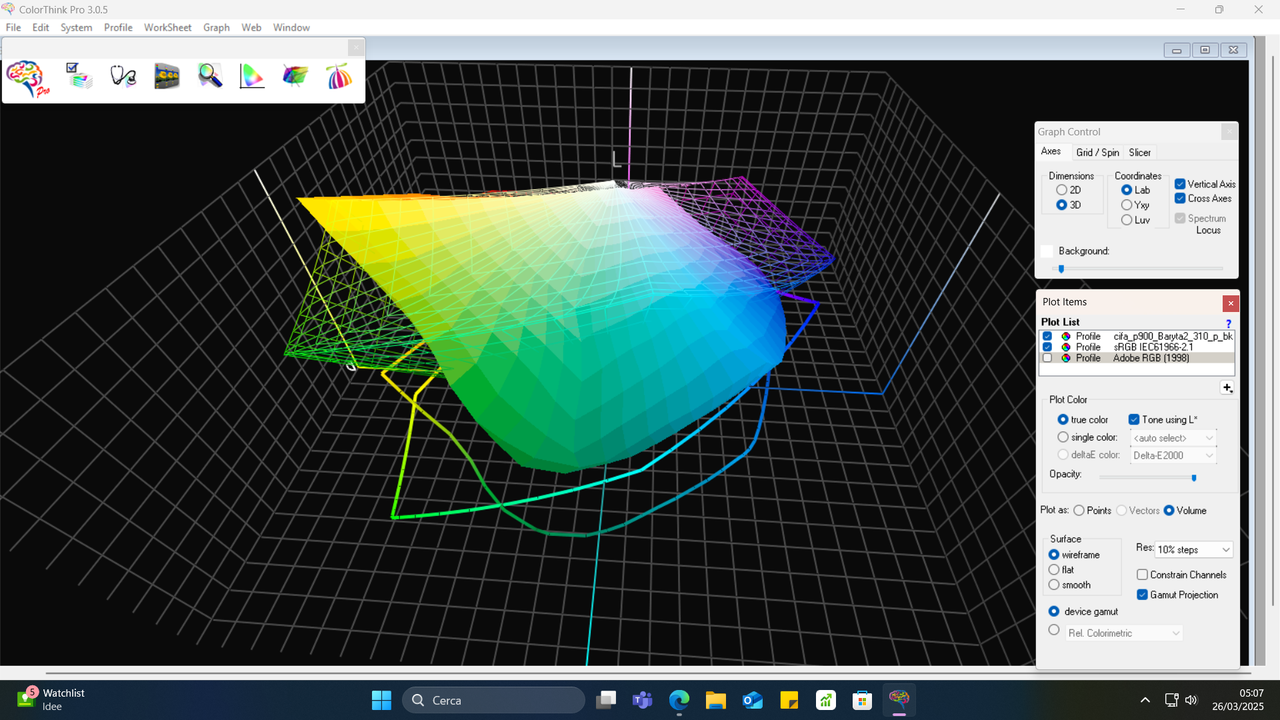Switch to the Grid / Spin tab
This screenshot has width=1280, height=720.
tap(1097, 152)
